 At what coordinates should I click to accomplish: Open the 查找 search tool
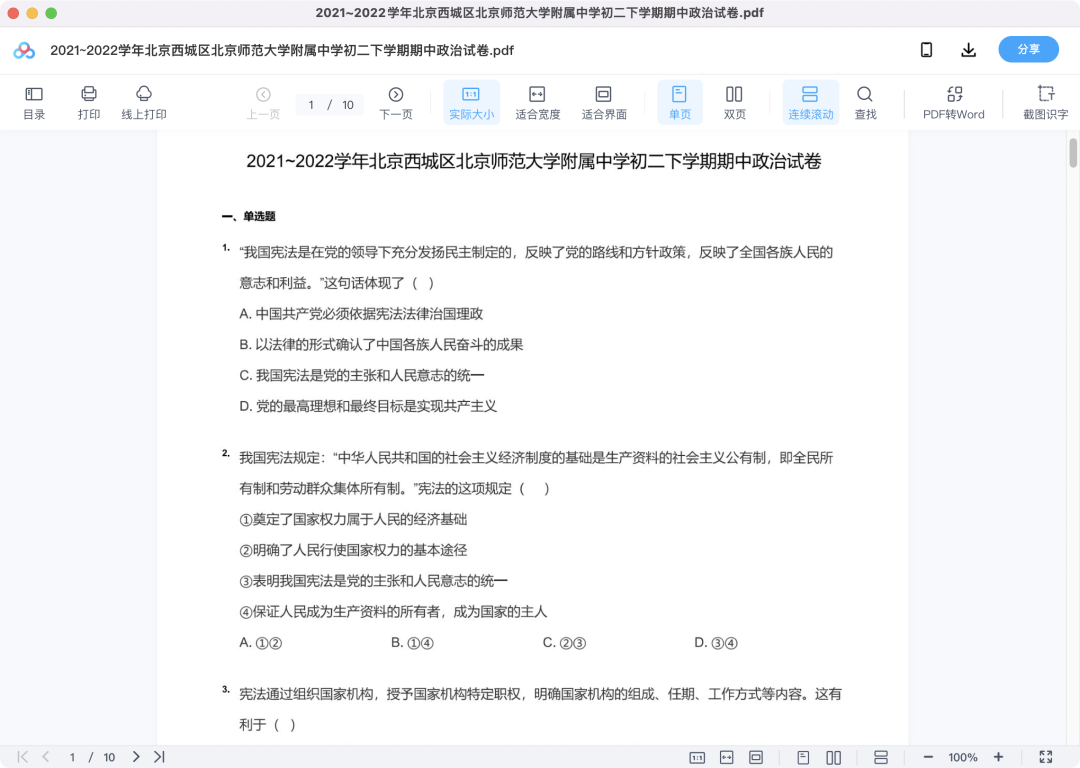pyautogui.click(x=865, y=103)
